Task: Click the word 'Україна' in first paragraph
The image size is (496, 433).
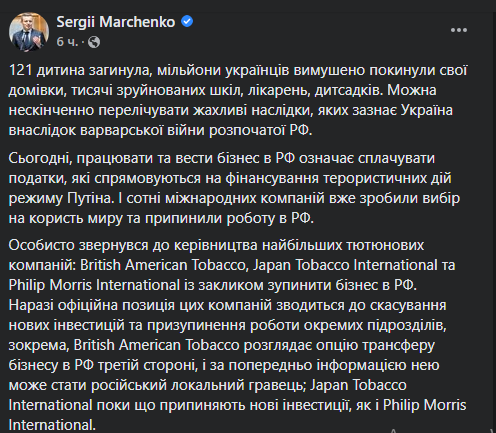Action: [x=426, y=110]
